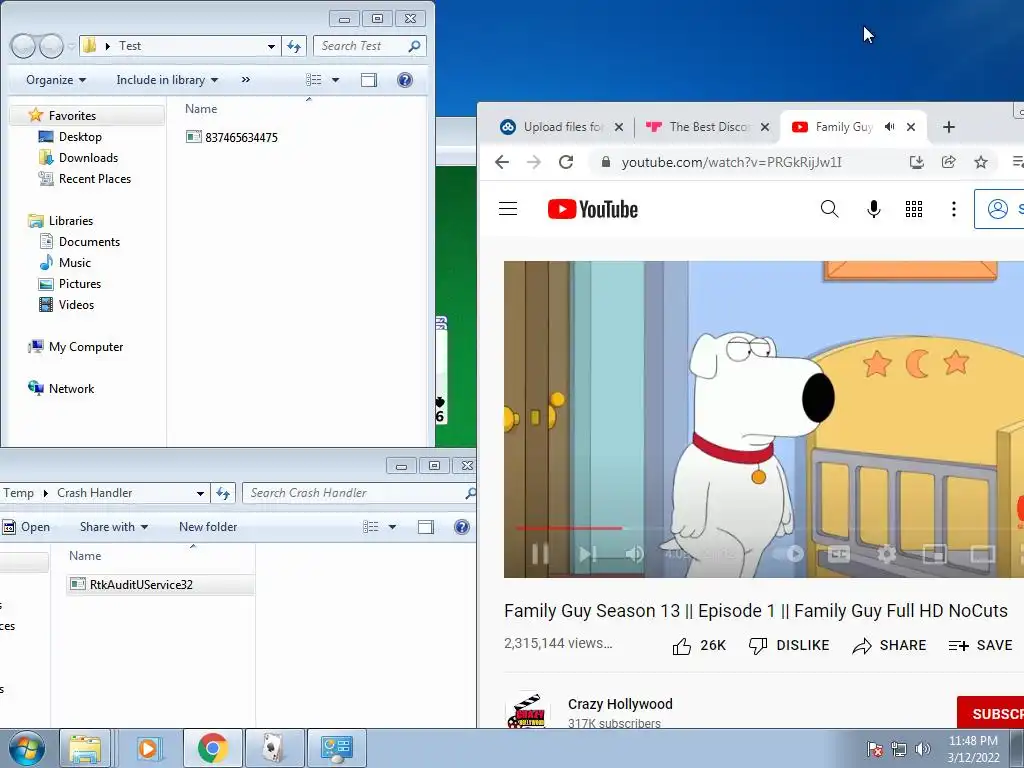
Task: Open YouTube settings three-dot menu
Action: pyautogui.click(x=953, y=209)
